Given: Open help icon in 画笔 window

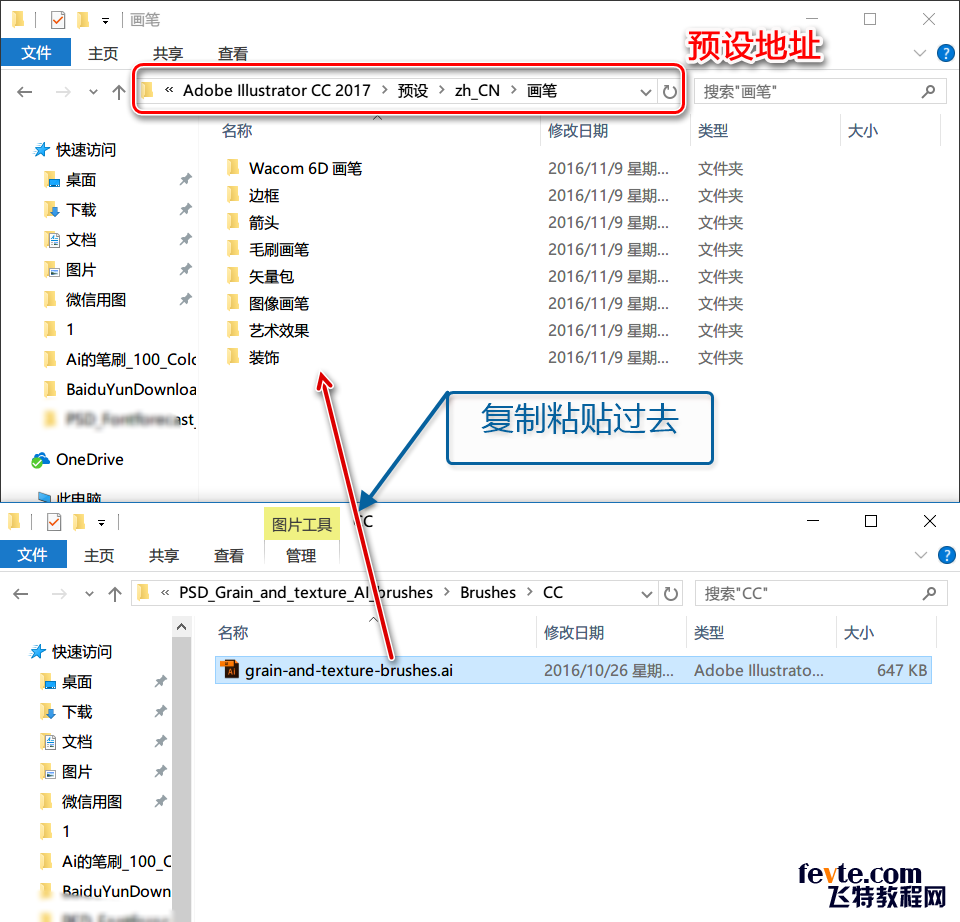Looking at the screenshot, I should (945, 53).
